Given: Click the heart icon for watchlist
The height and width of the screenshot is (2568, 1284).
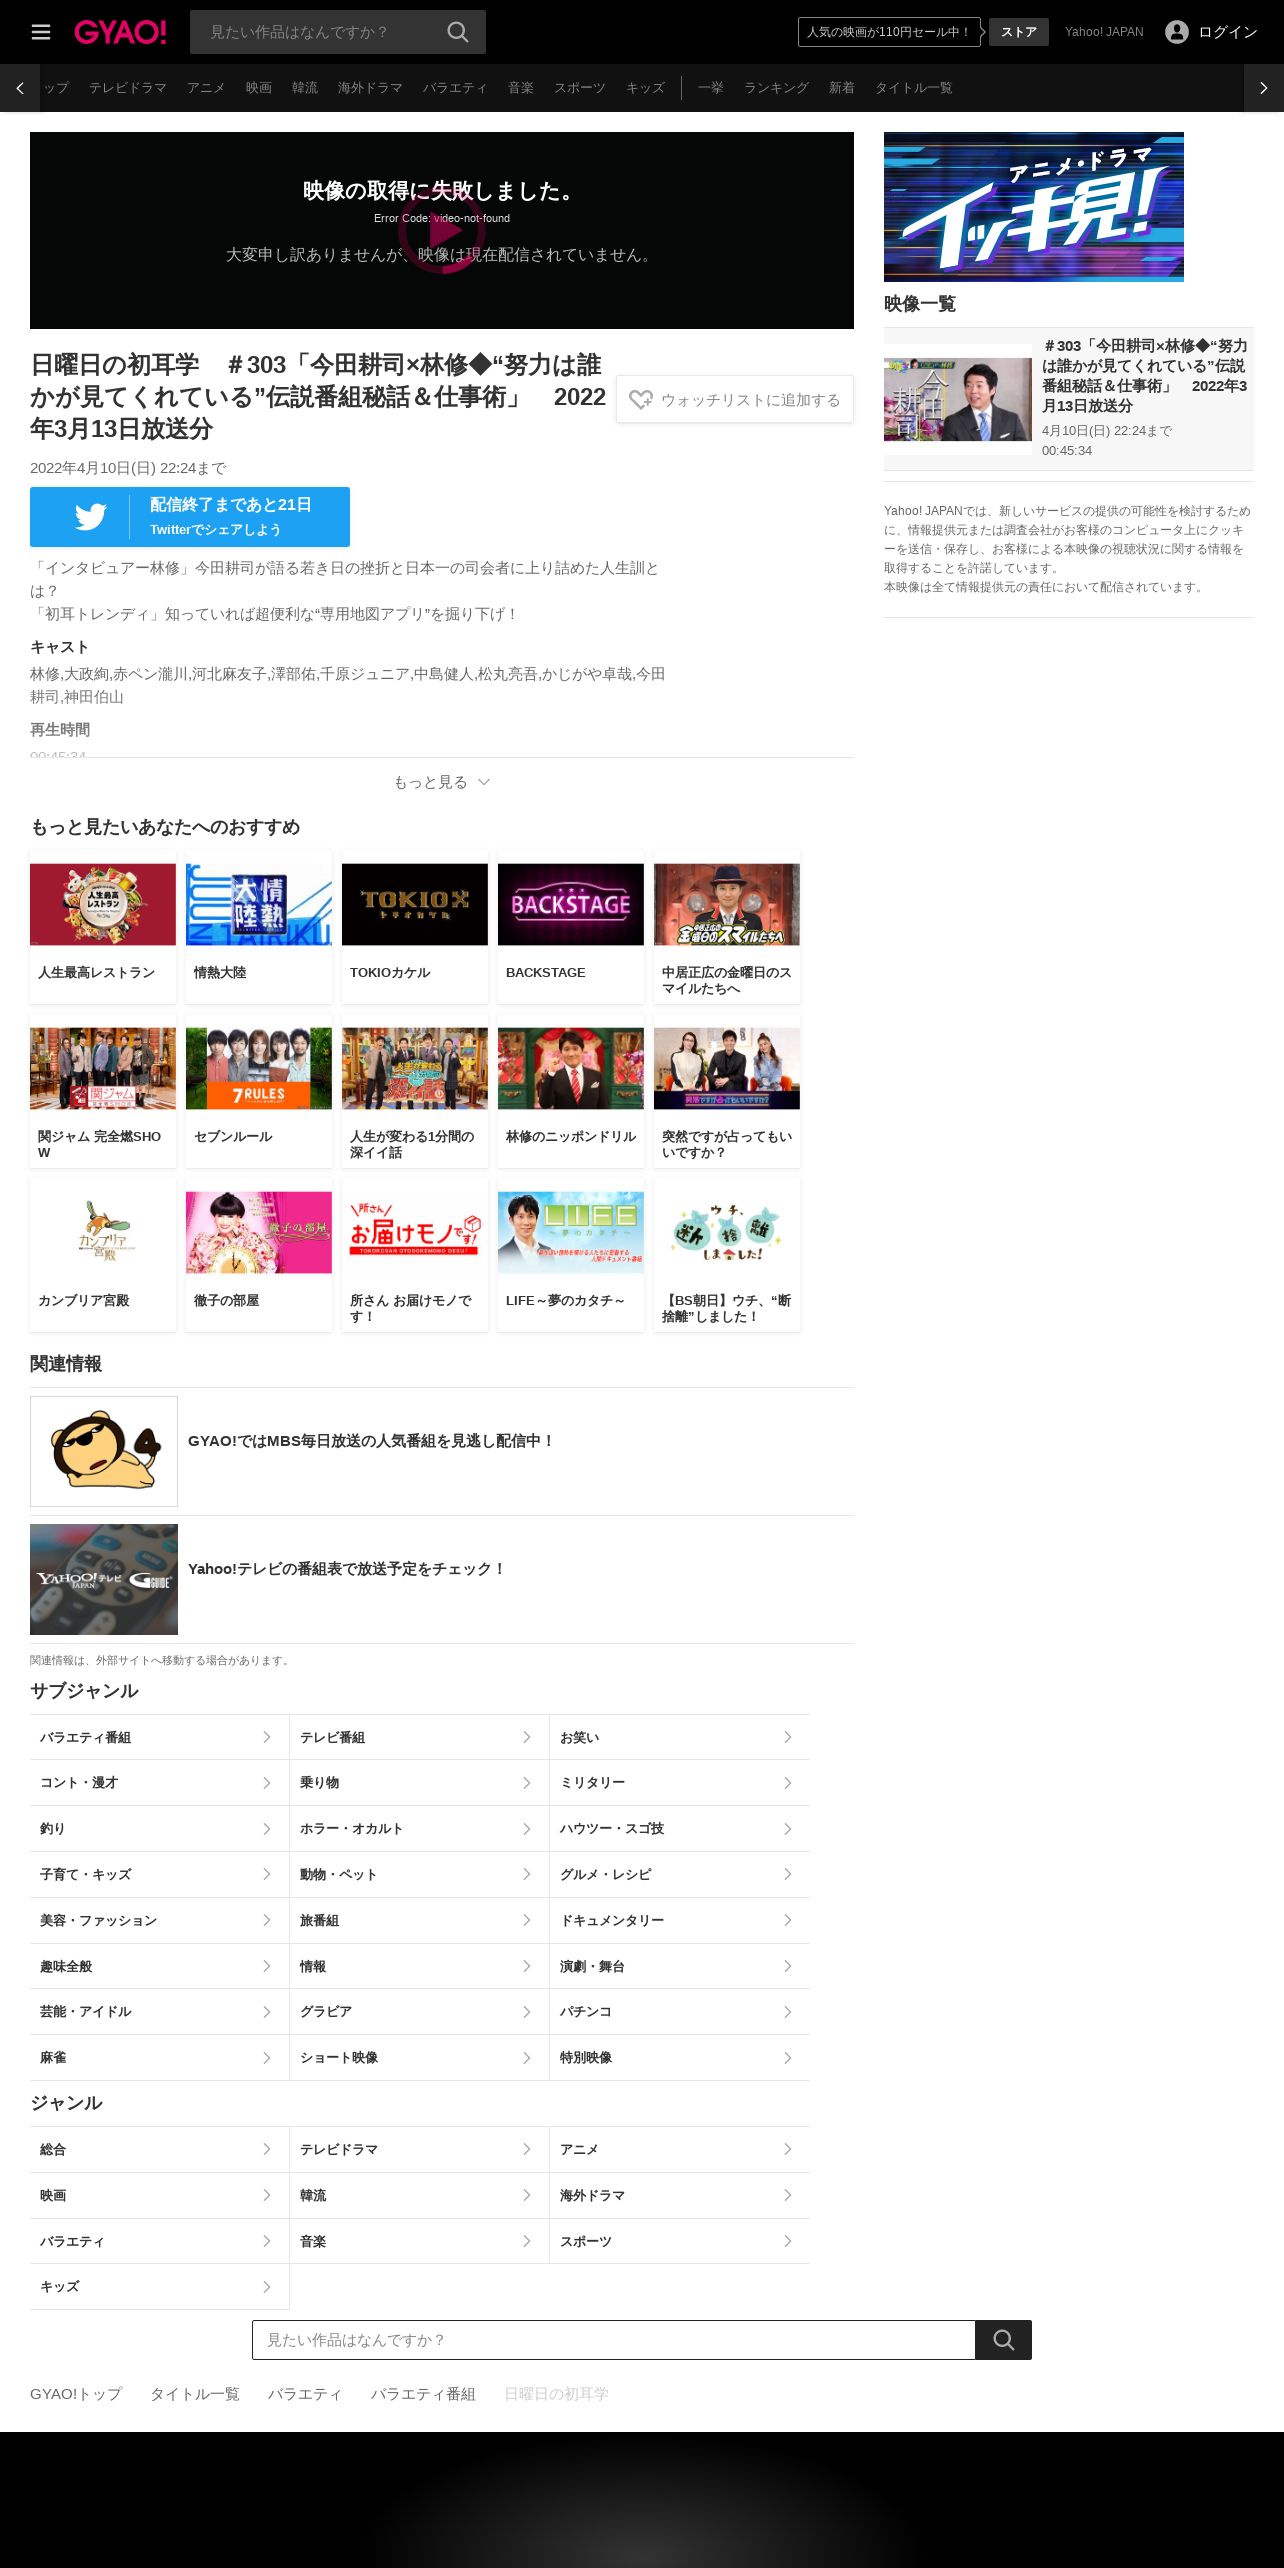Looking at the screenshot, I should [641, 400].
